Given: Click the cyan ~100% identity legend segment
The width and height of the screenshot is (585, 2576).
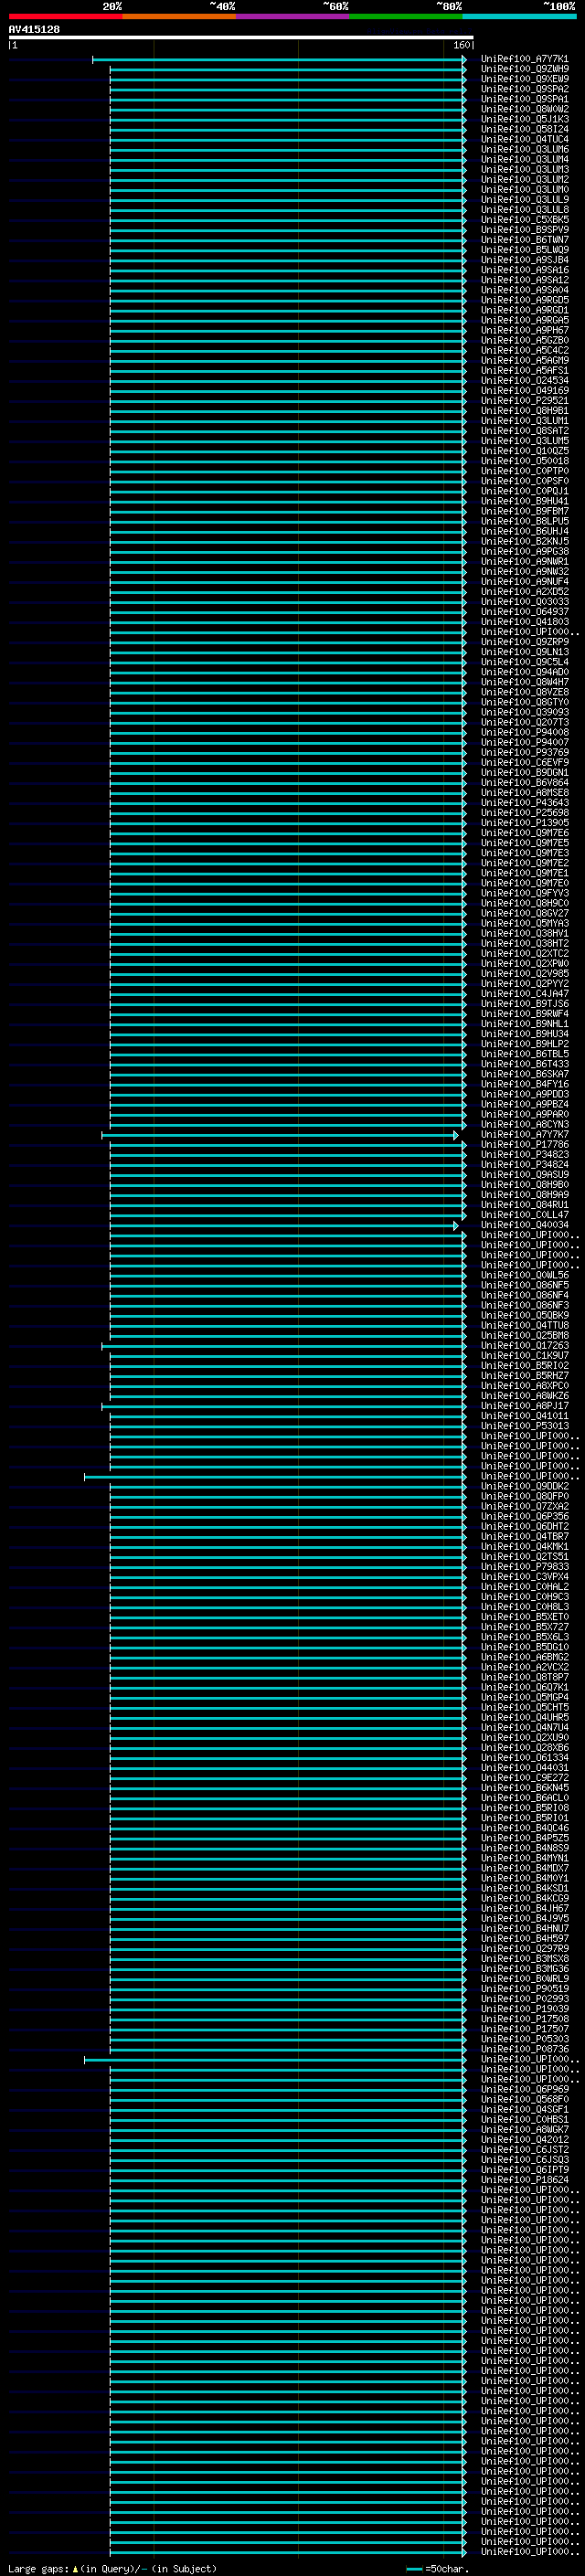Looking at the screenshot, I should [520, 16].
